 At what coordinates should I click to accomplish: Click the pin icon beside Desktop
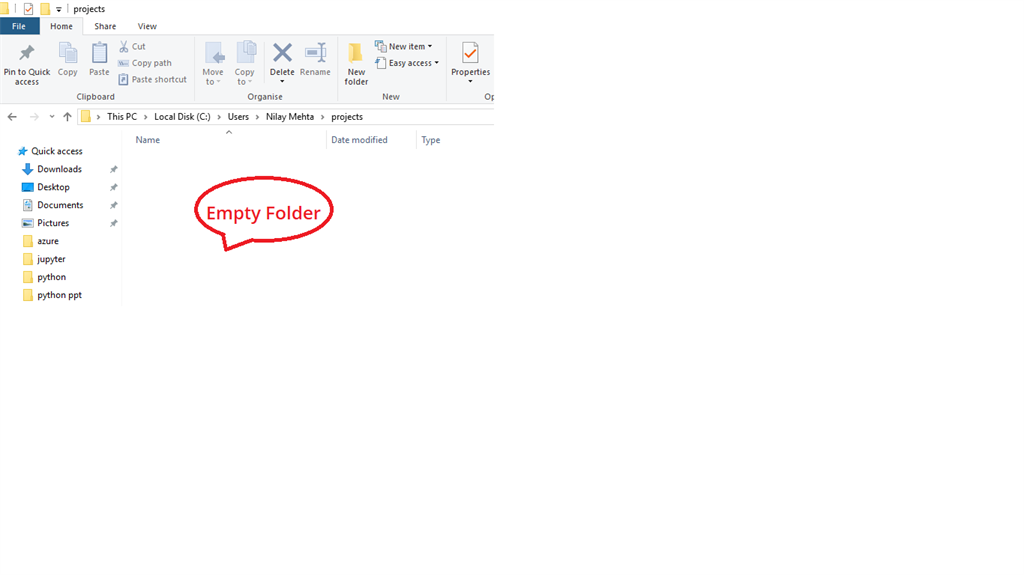coord(114,188)
